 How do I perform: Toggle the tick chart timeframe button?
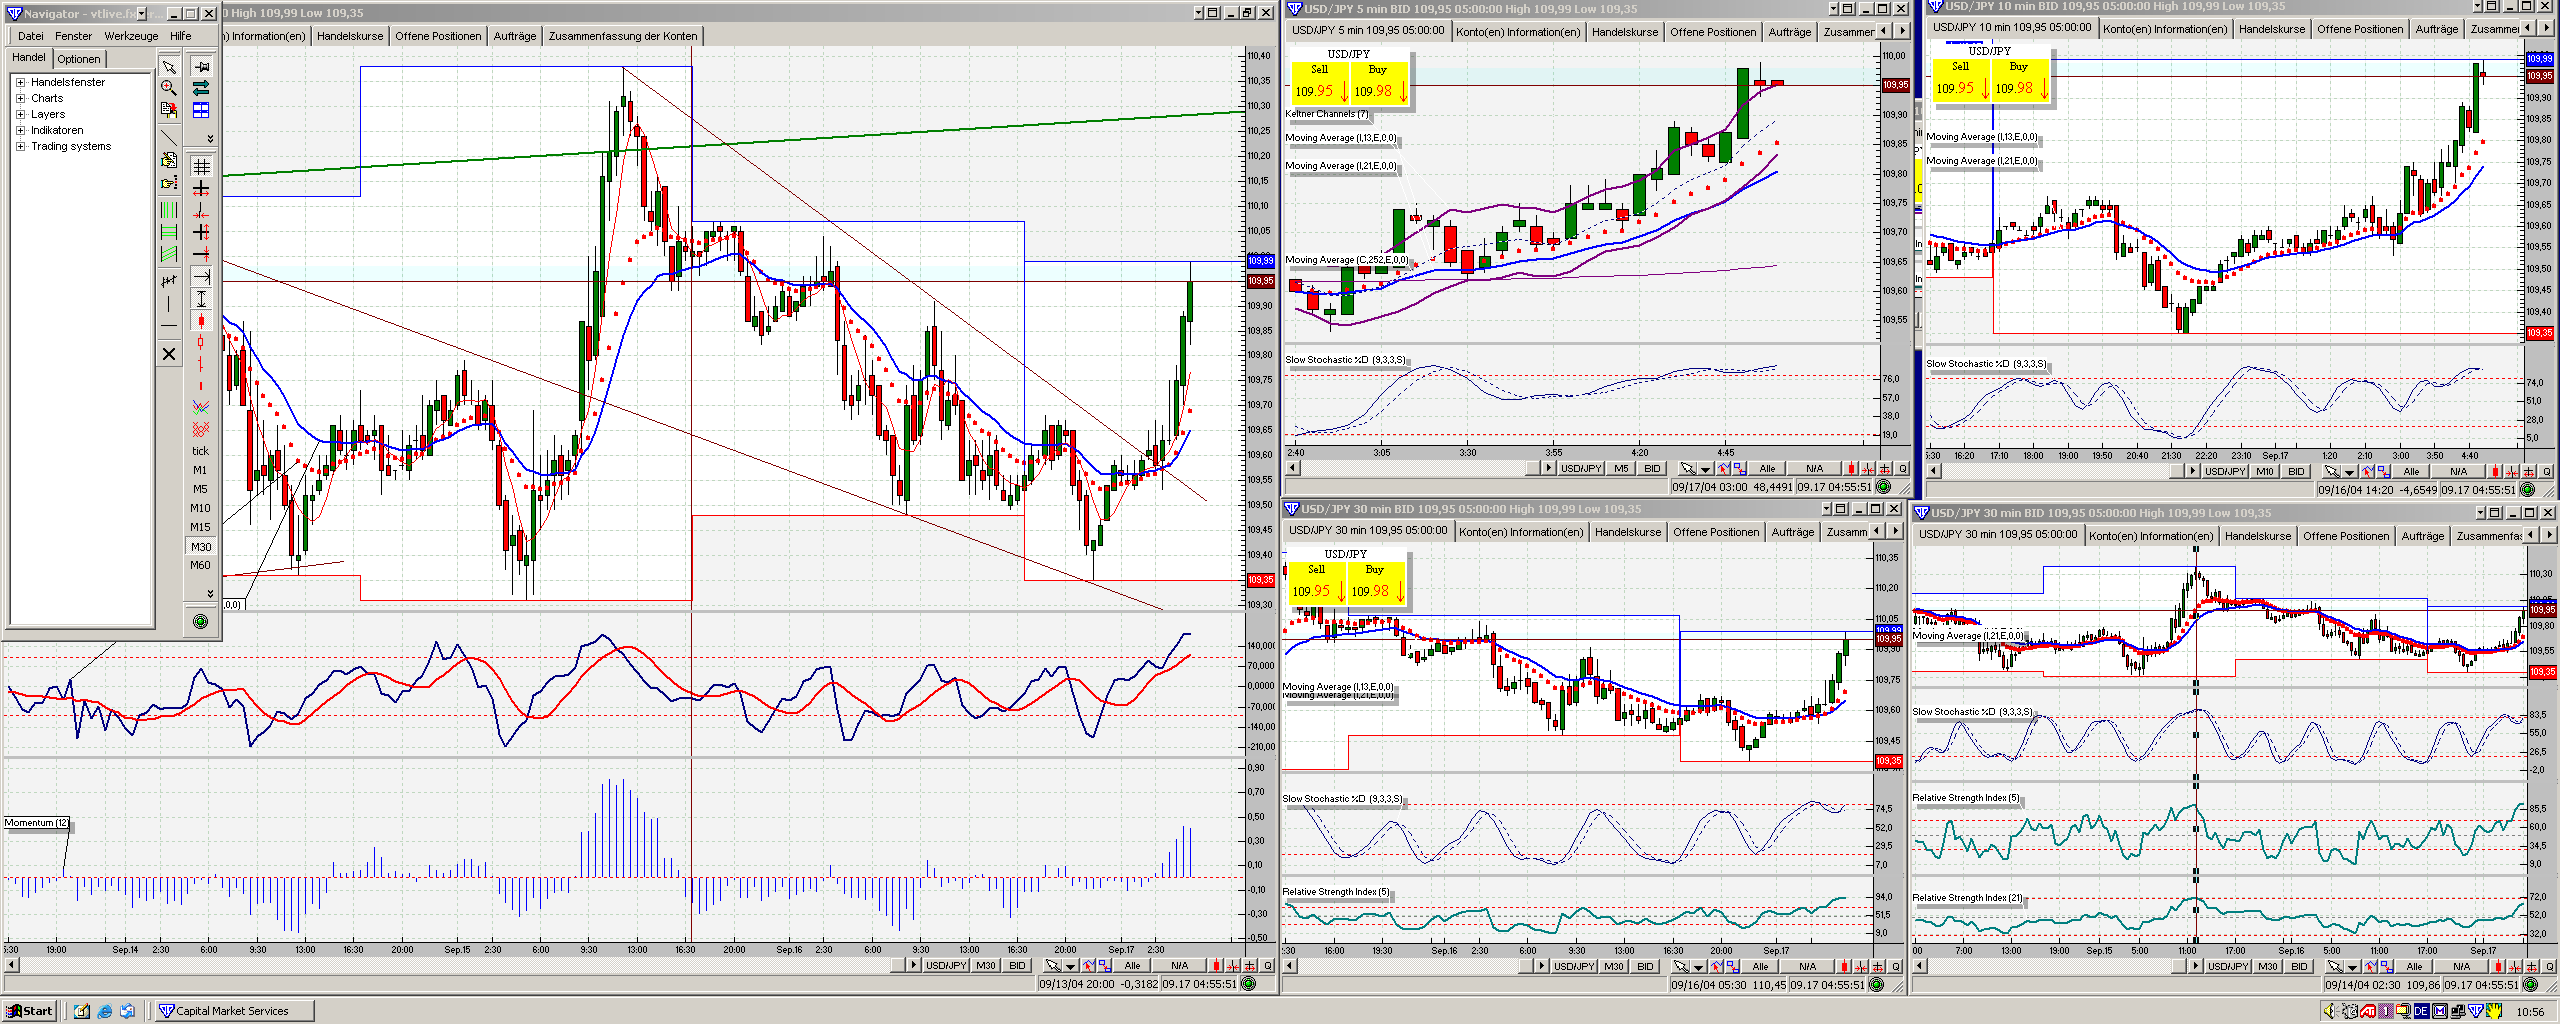click(x=201, y=451)
